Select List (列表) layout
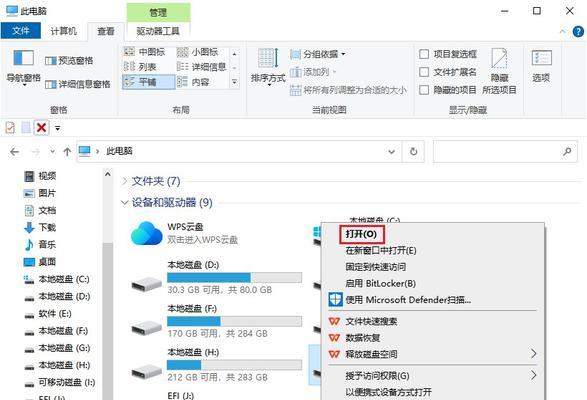Screen dimensions: 587x400 (140, 67)
